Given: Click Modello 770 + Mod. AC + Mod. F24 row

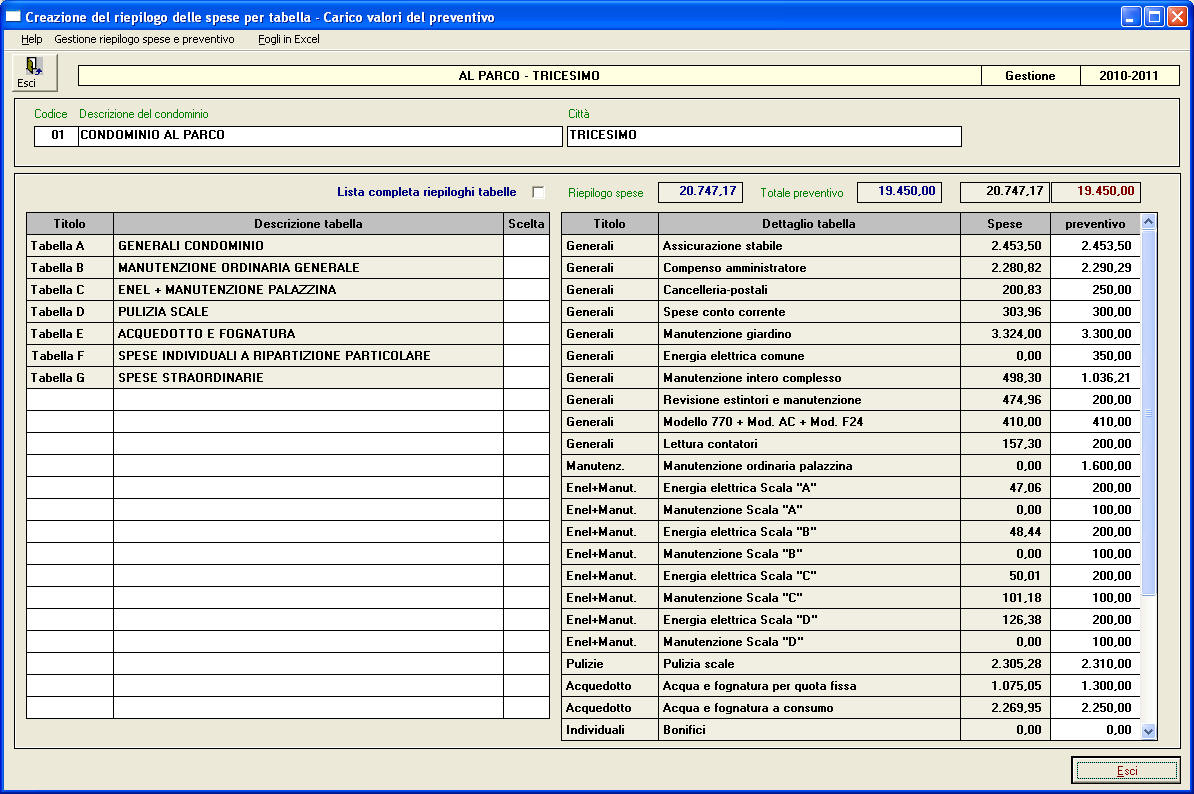Looking at the screenshot, I should coord(851,422).
